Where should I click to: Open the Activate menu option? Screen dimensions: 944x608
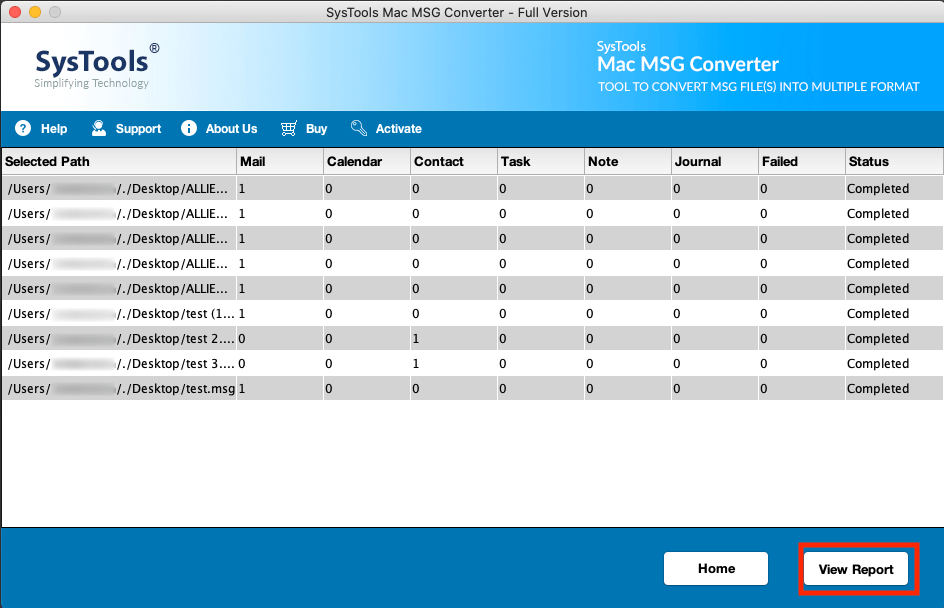coord(398,128)
